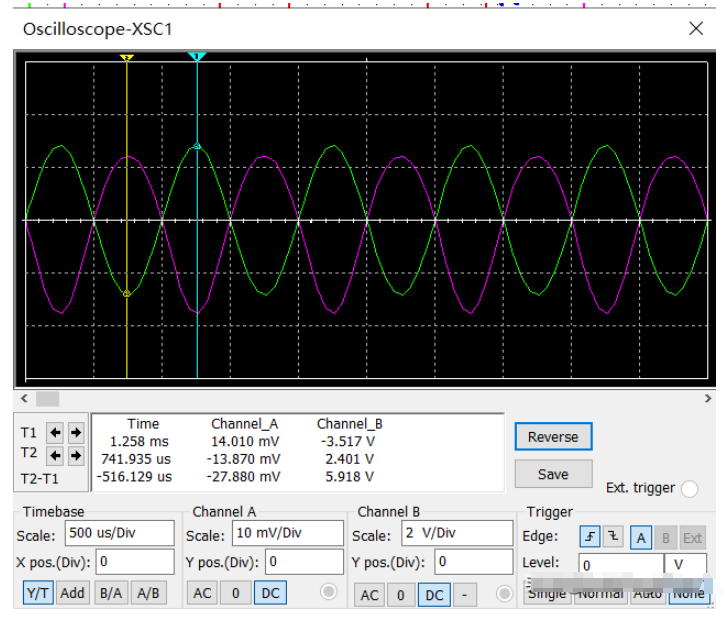Viewport: 725px width, 617px height.
Task: Move cursor T1 left with arrow
Action: [55, 433]
